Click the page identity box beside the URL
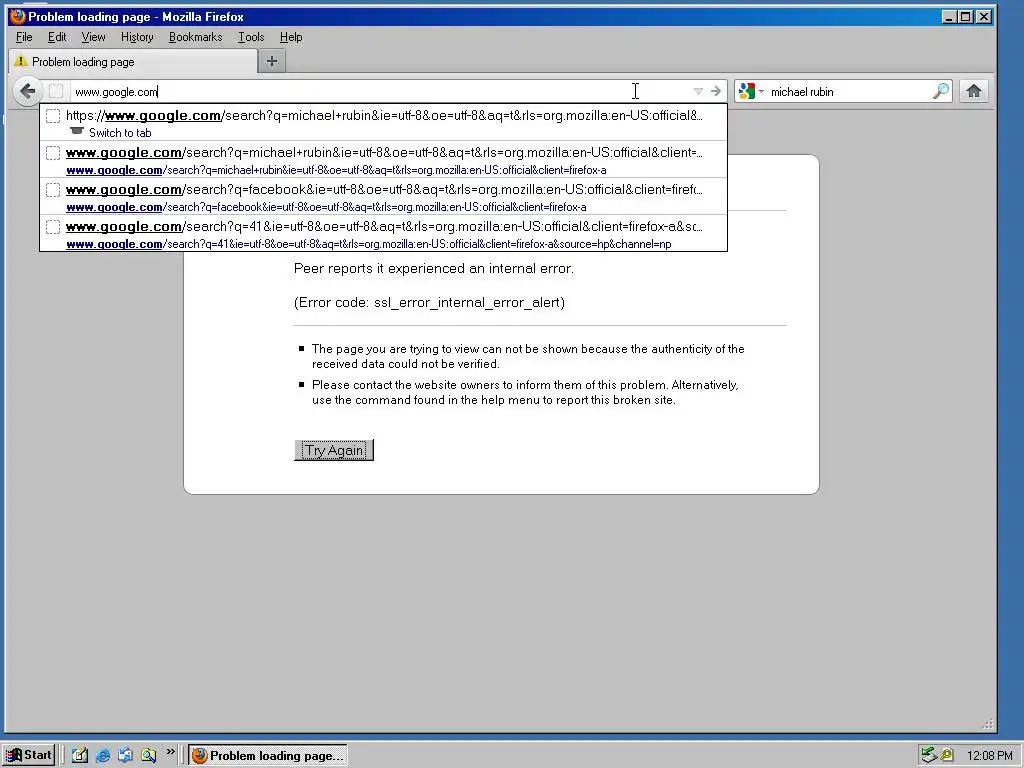This screenshot has height=768, width=1024. tap(56, 91)
